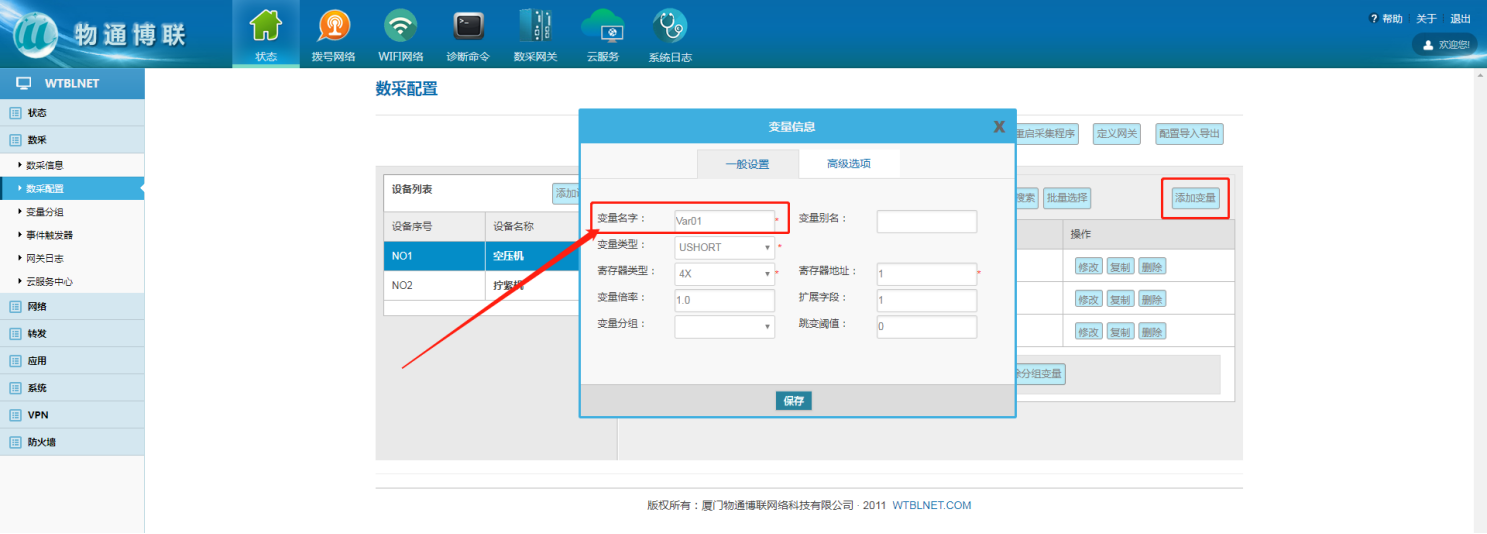Switch to the 高级选项 tab

point(848,164)
